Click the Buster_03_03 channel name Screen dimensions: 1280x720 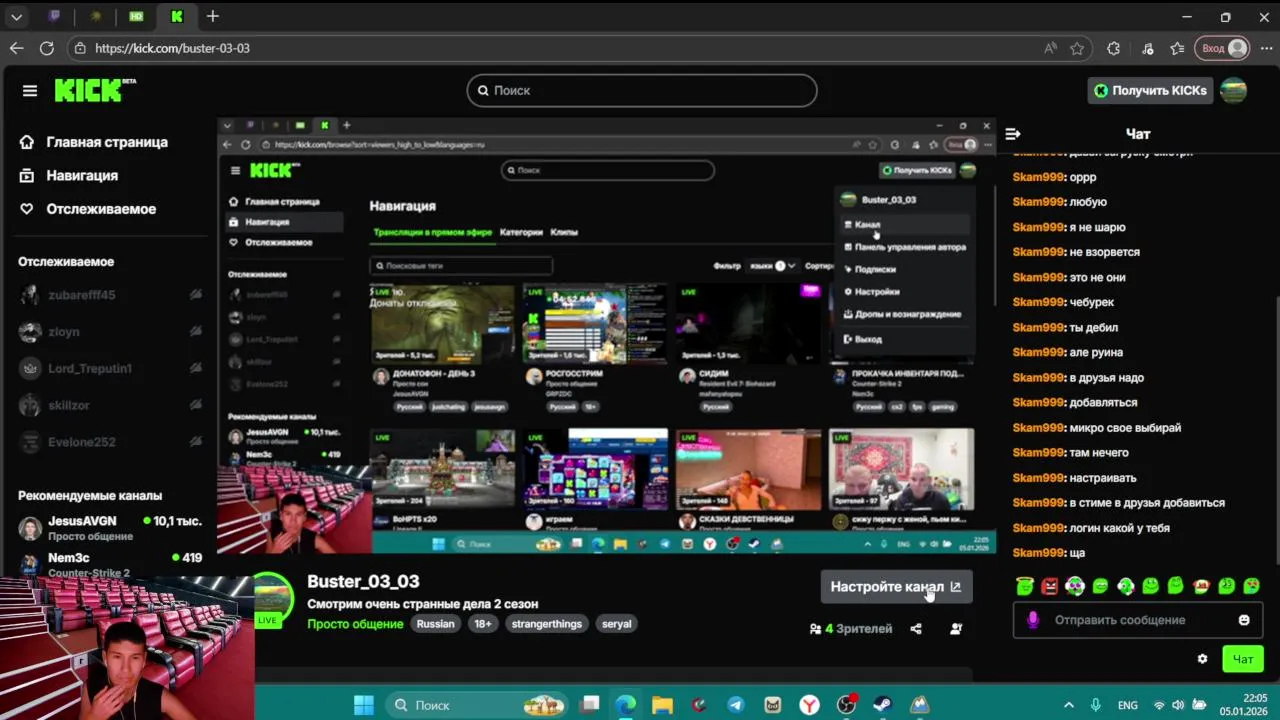363,582
